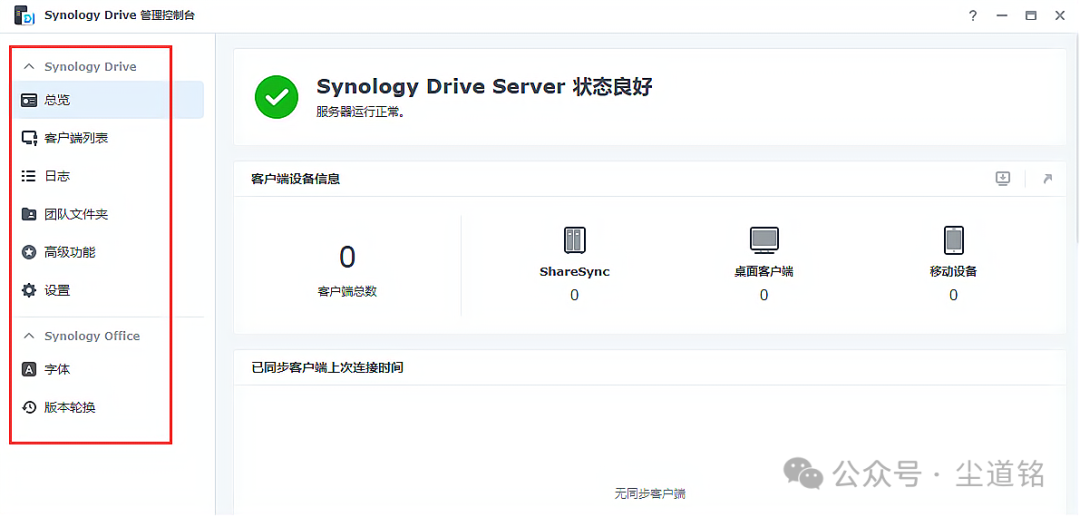Click the 总览 overview sidebar icon
1080x517 pixels.
pyautogui.click(x=29, y=100)
